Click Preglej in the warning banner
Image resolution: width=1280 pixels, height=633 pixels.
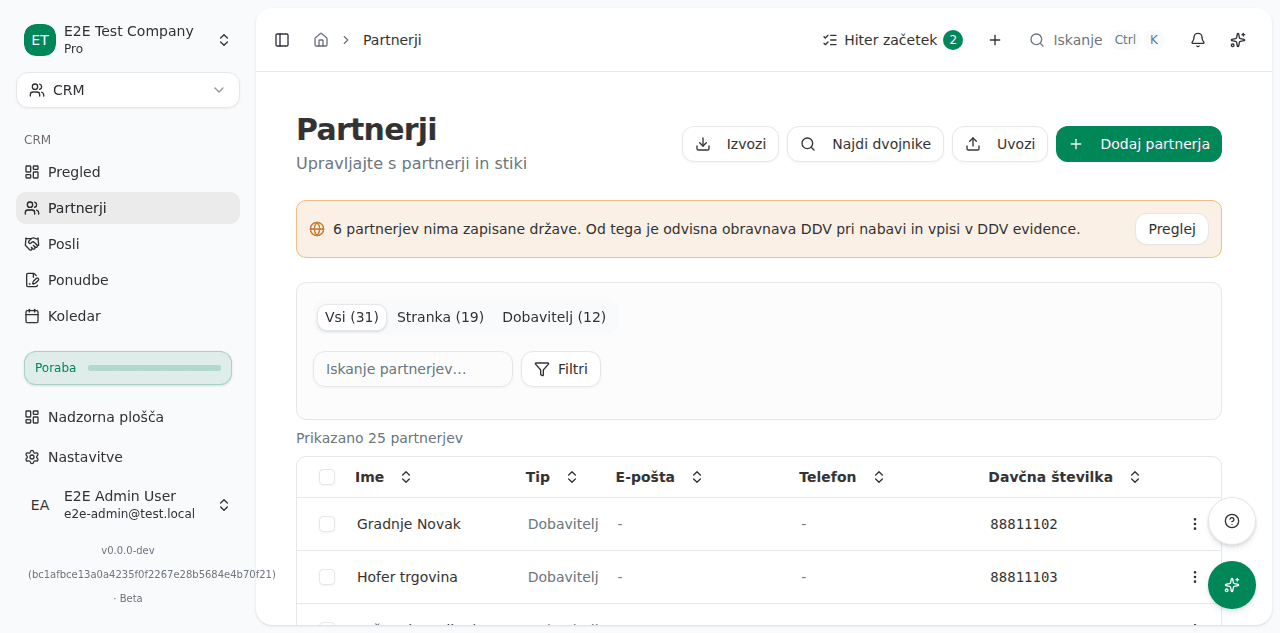(1172, 229)
